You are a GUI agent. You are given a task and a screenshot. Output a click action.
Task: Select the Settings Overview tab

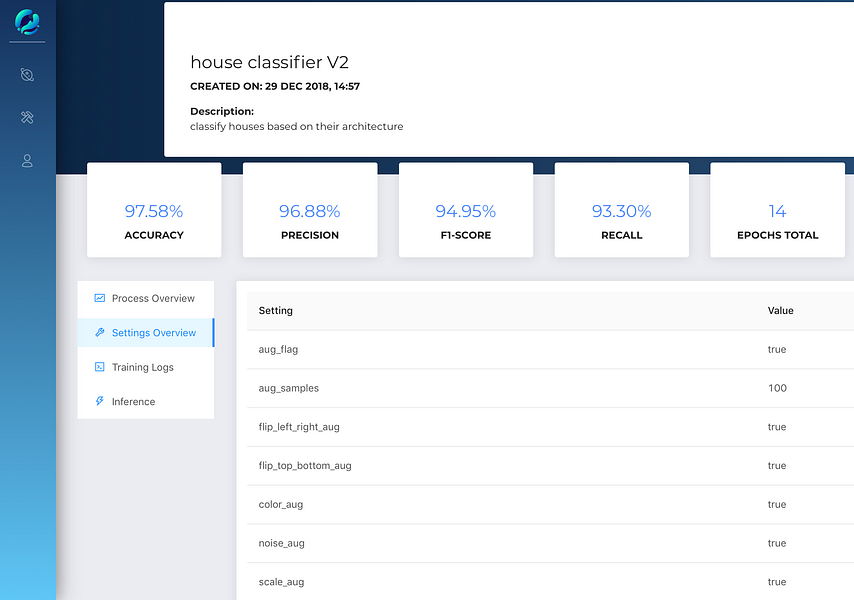(145, 333)
